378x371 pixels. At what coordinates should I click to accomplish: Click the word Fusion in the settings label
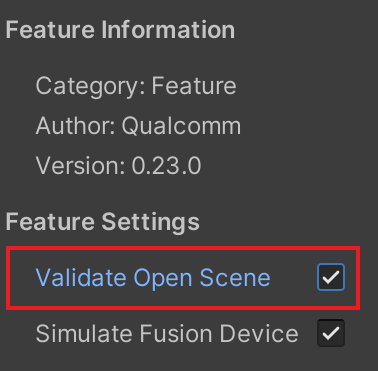(175, 333)
